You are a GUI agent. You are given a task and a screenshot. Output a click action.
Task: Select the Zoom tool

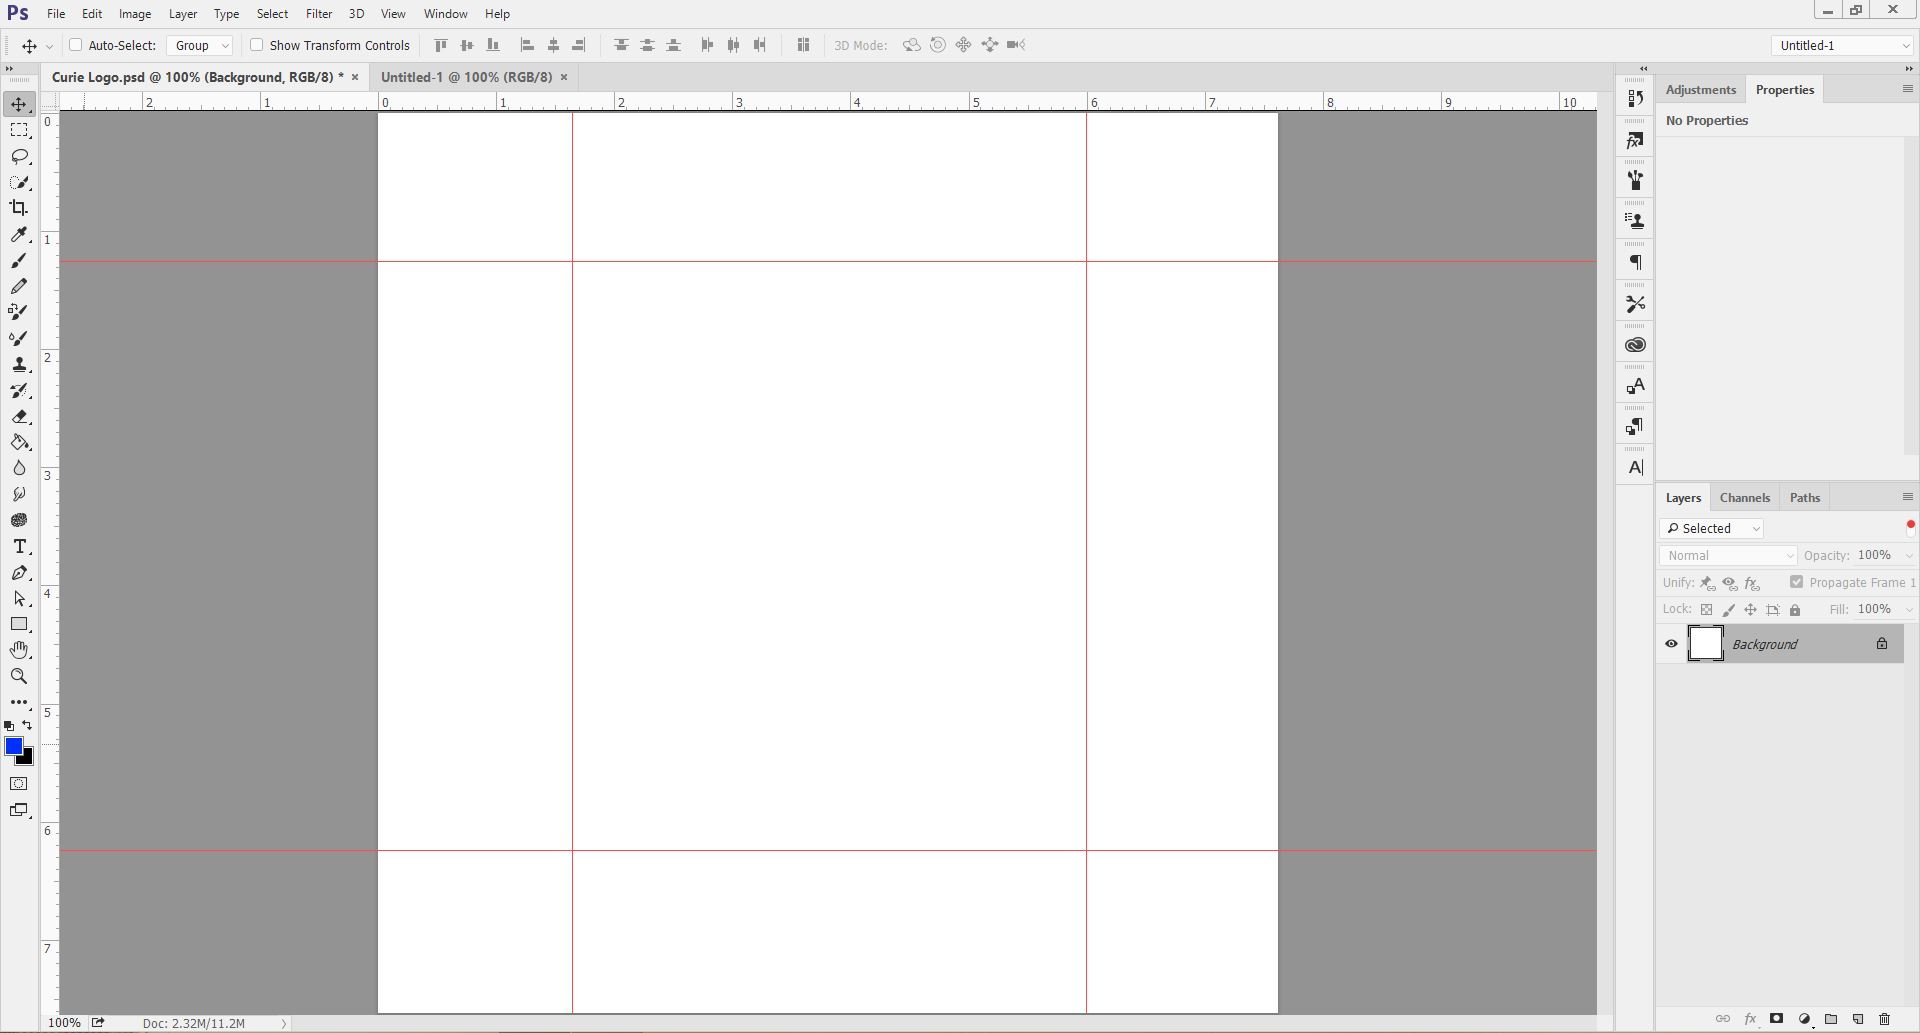pos(19,677)
